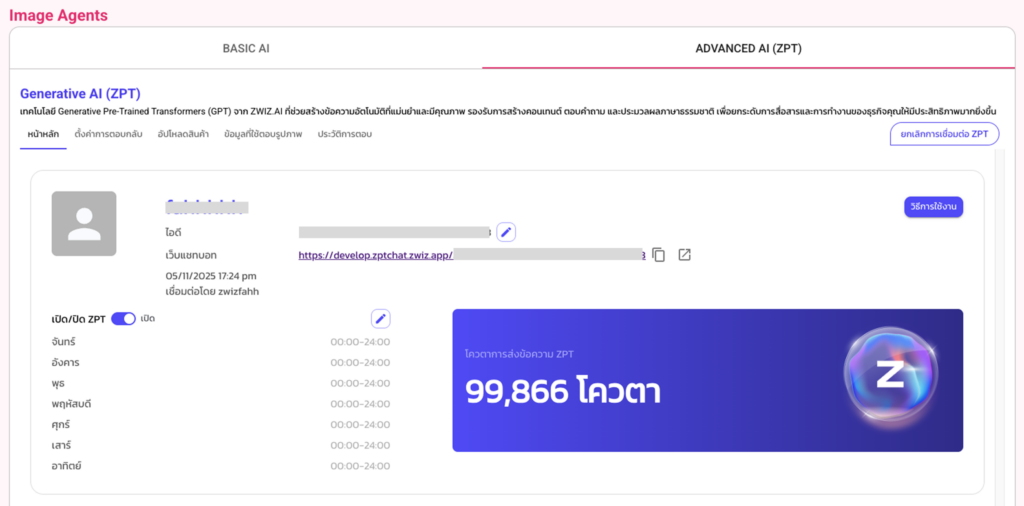This screenshot has width=1024, height=506.
Task: Switch to ข้อมูลที่ใช้ตอบรูปภาพ tab
Action: 263,134
